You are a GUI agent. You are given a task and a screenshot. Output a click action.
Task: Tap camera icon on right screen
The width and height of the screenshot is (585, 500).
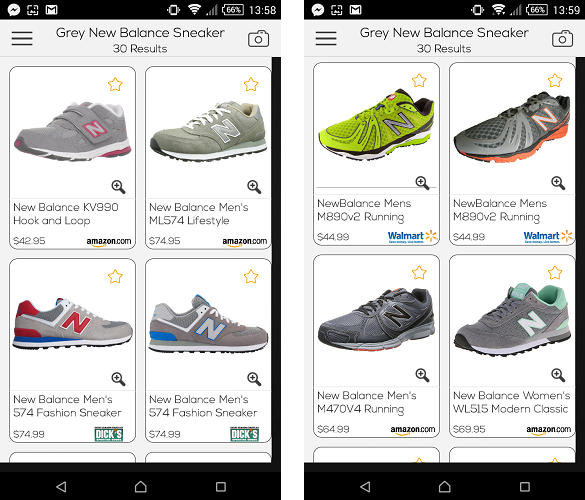tap(562, 39)
